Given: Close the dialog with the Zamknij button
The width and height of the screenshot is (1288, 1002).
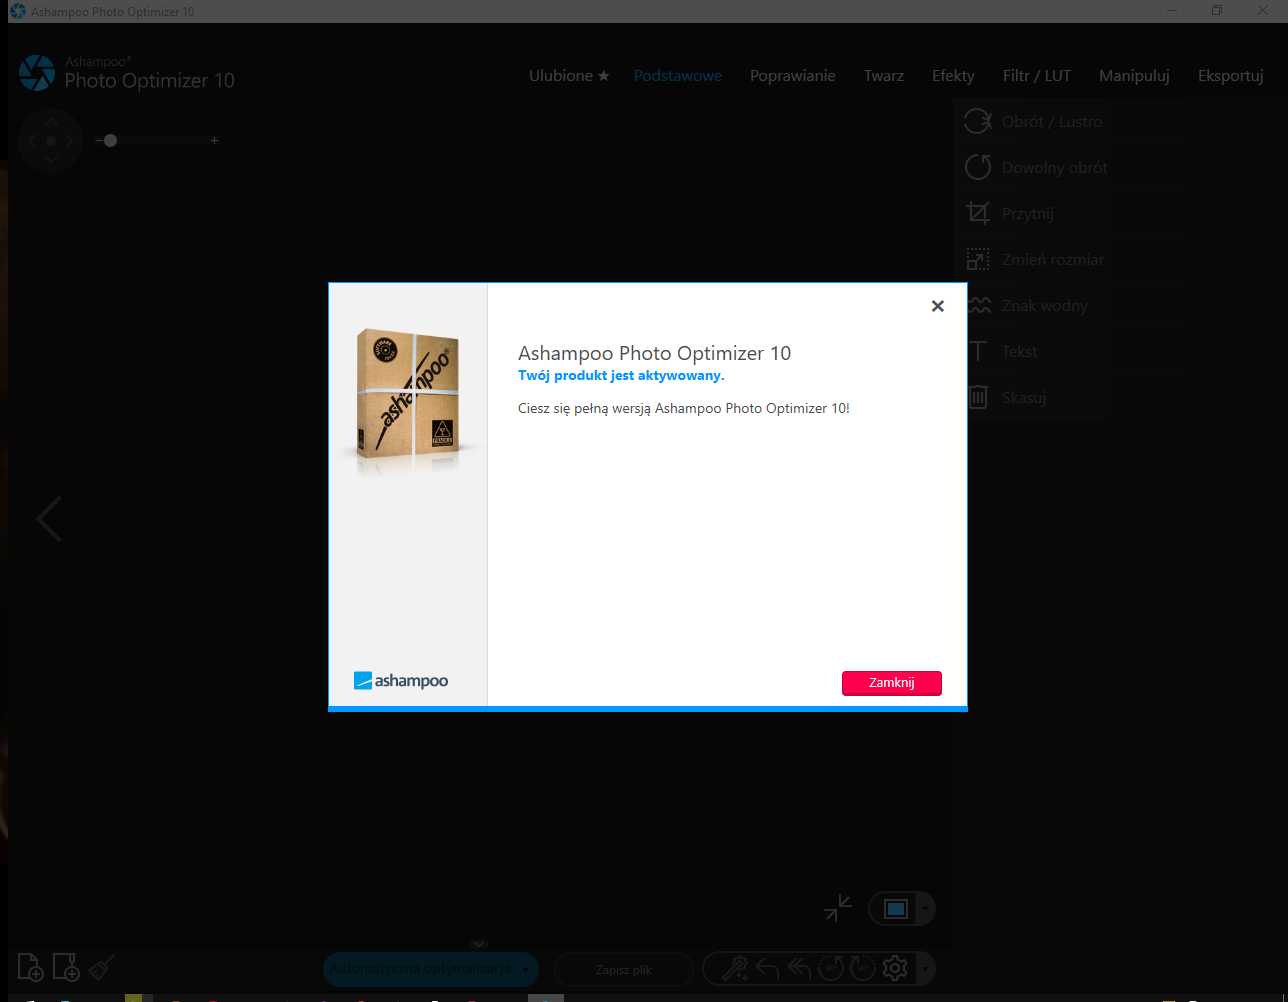Looking at the screenshot, I should click(891, 683).
